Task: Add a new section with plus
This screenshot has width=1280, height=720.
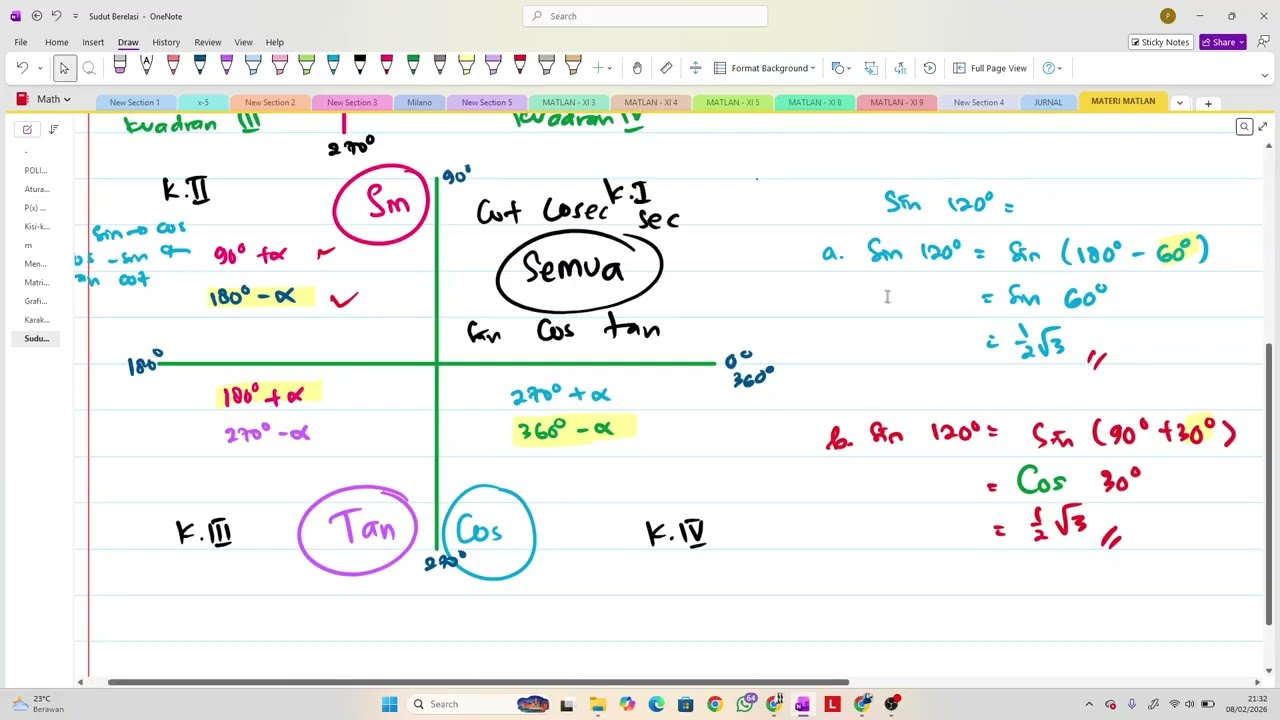Action: pos(1208,103)
